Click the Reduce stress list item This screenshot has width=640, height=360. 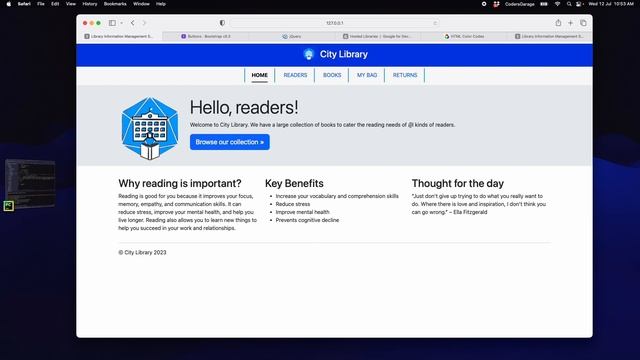point(293,204)
